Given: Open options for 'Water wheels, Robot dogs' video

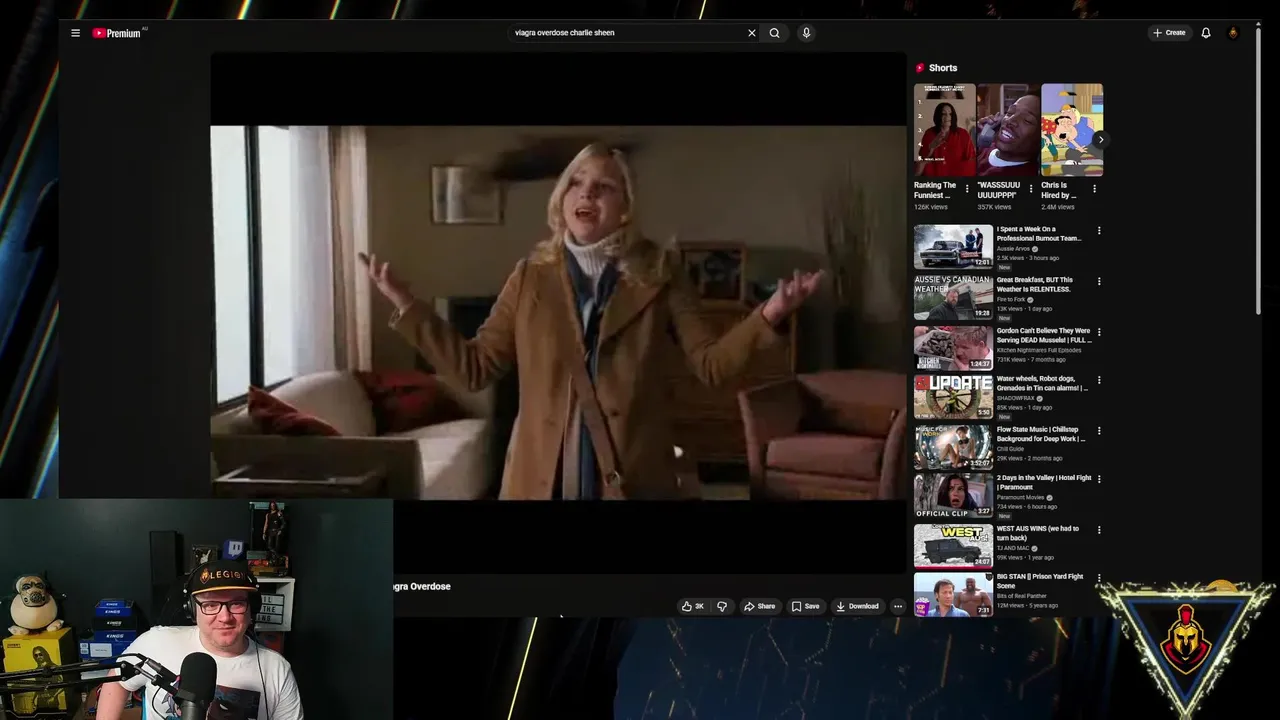Looking at the screenshot, I should pyautogui.click(x=1099, y=380).
